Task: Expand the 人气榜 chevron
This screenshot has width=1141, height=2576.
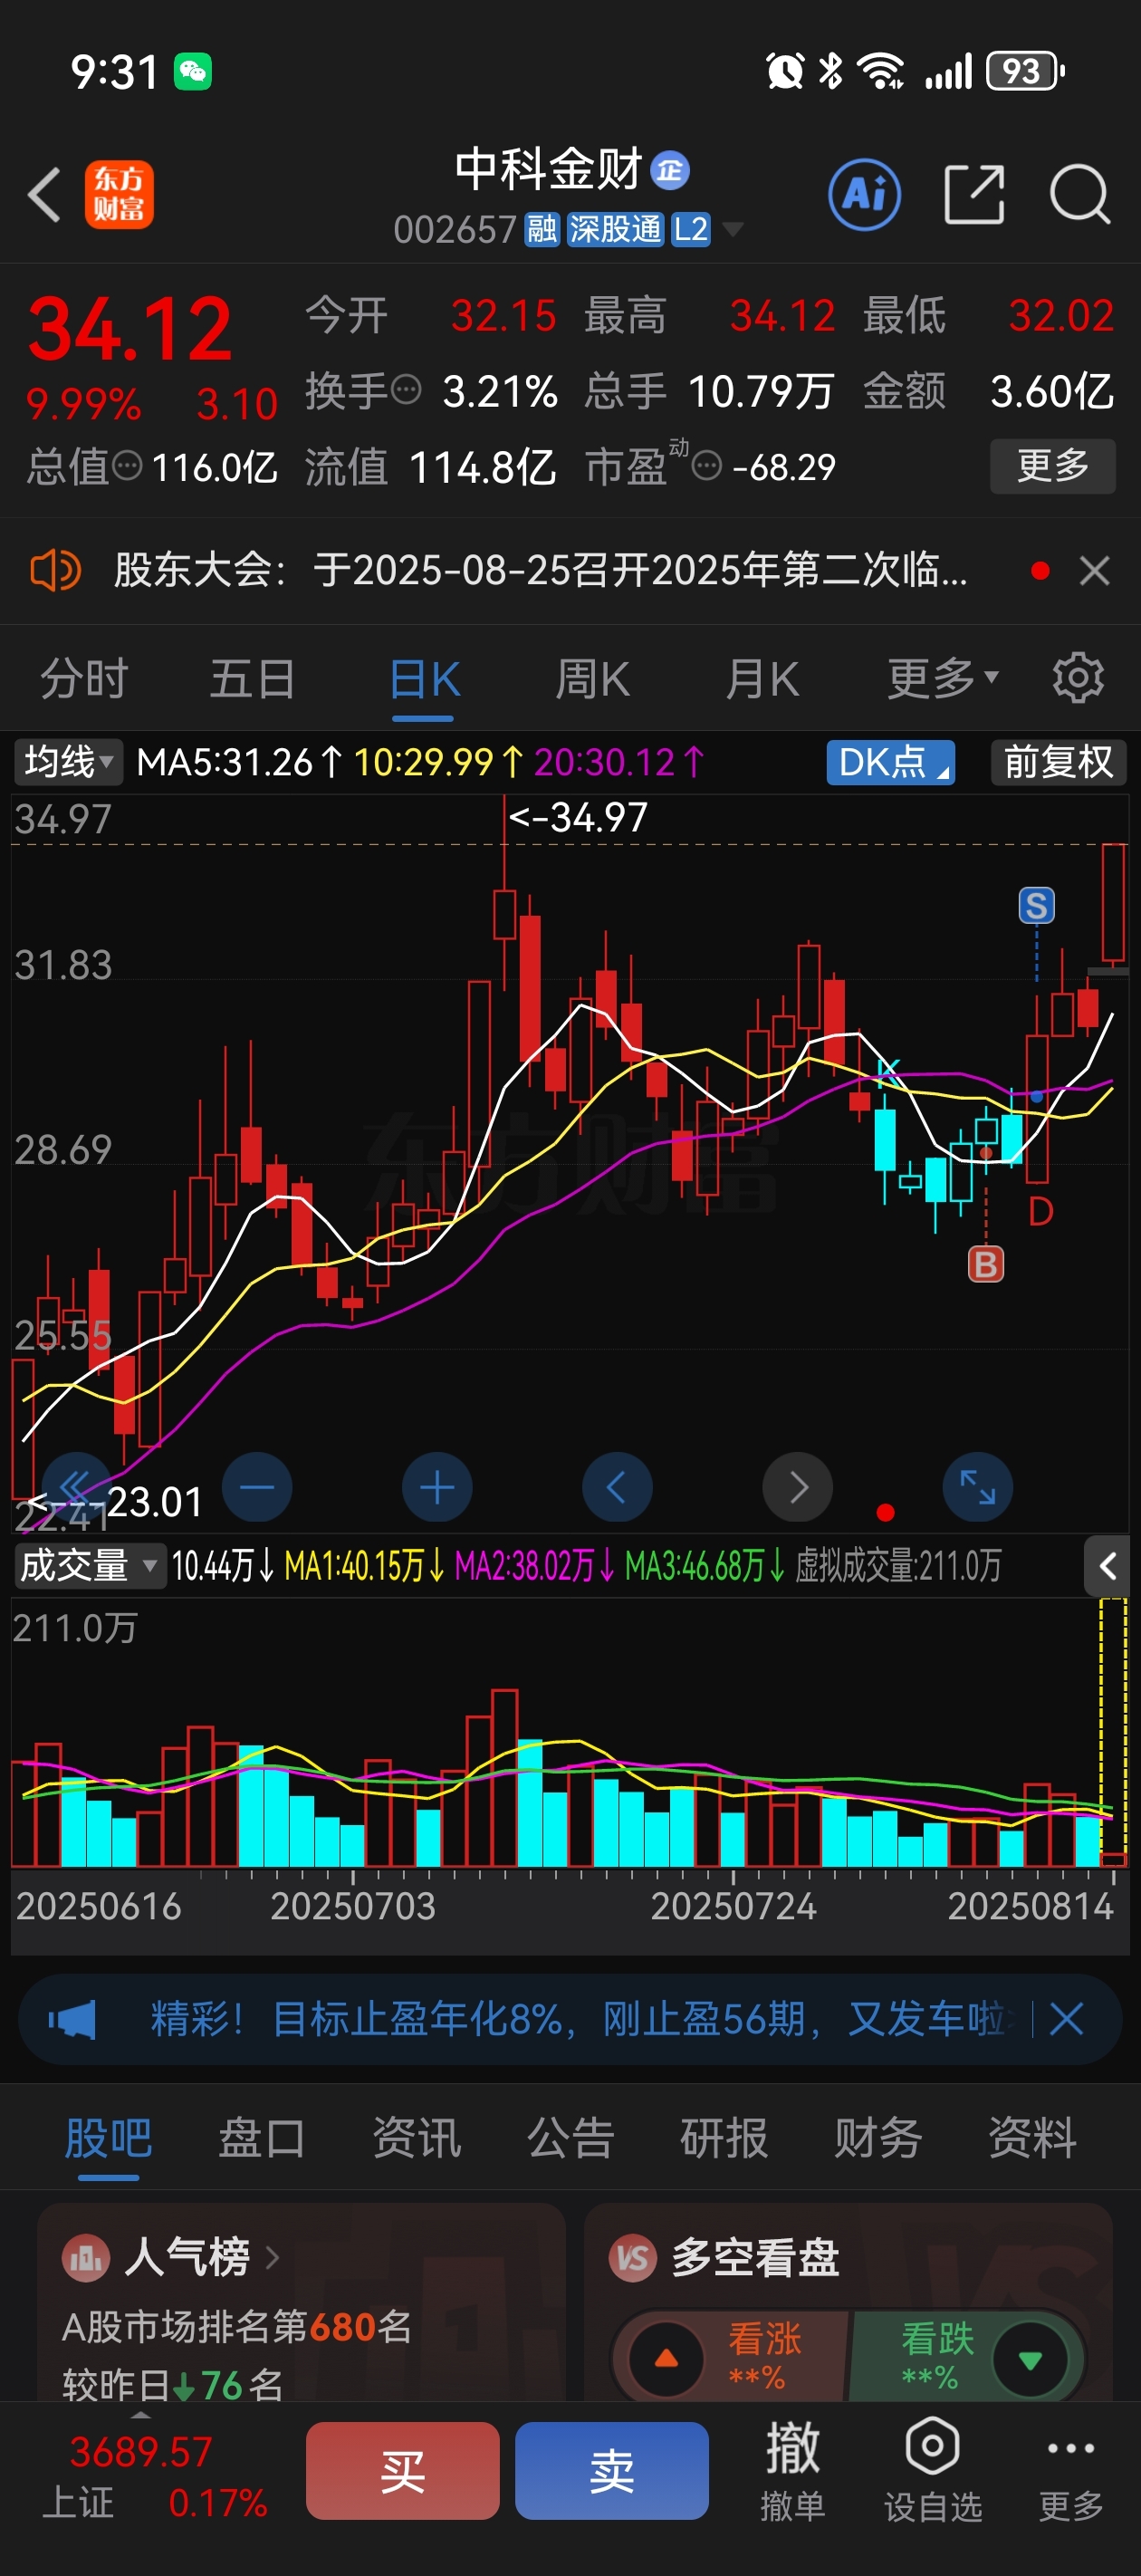Action: point(273,2257)
